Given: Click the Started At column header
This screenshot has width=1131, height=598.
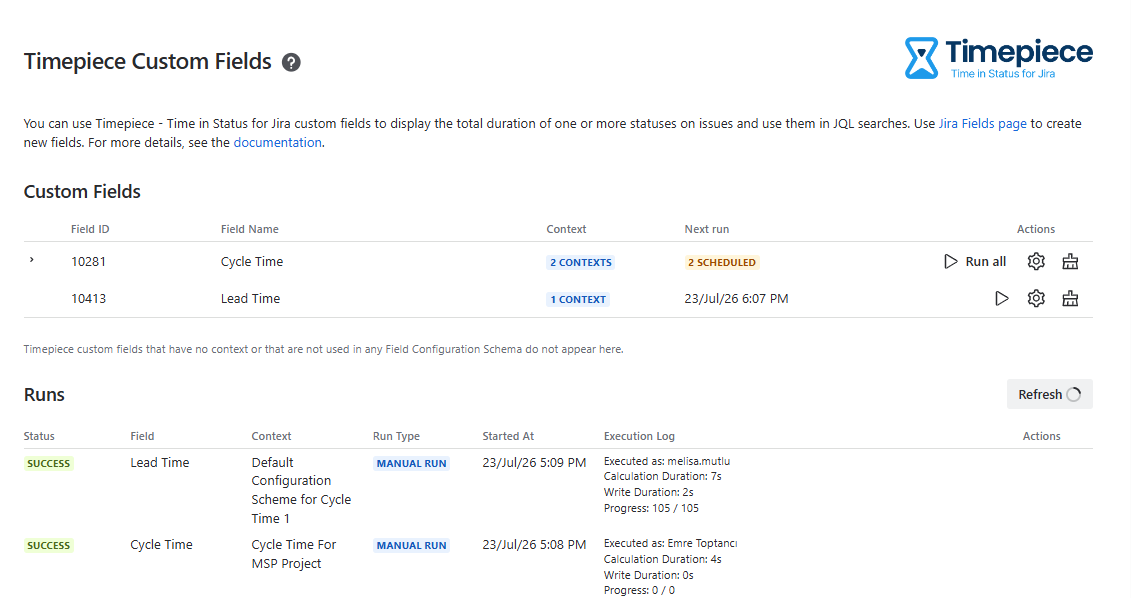Looking at the screenshot, I should pos(509,436).
